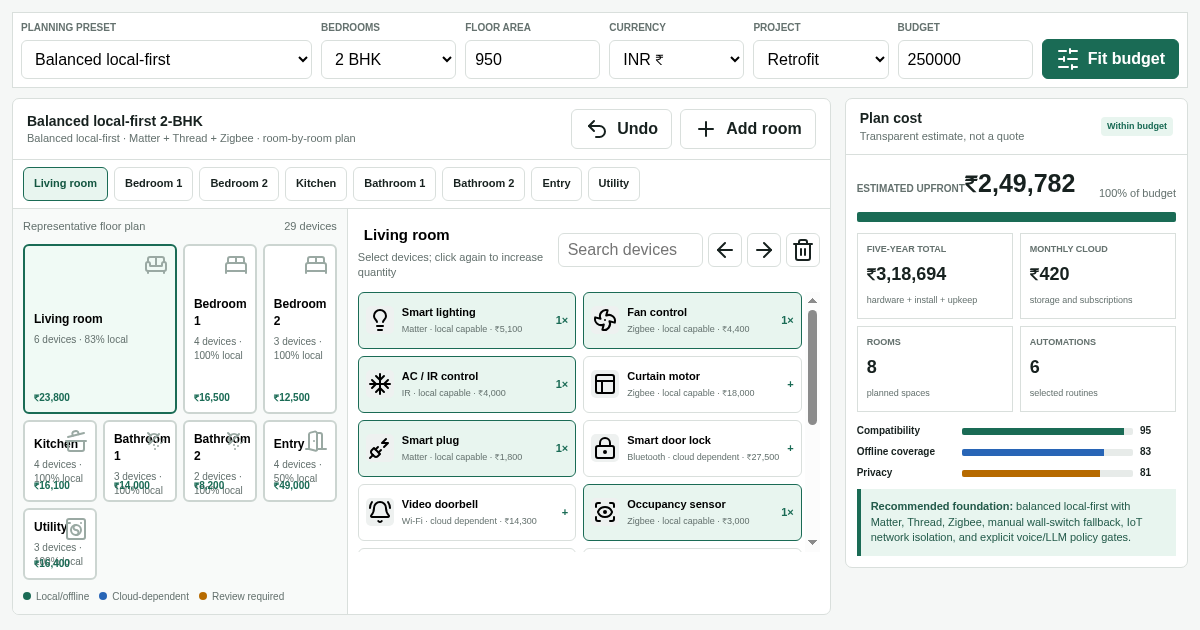The height and width of the screenshot is (630, 1200).
Task: Click the ₹2,49,782 estimated upfront value
Action: click(1020, 183)
